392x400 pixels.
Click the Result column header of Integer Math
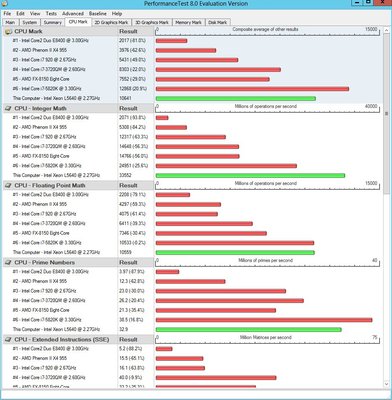[128, 108]
